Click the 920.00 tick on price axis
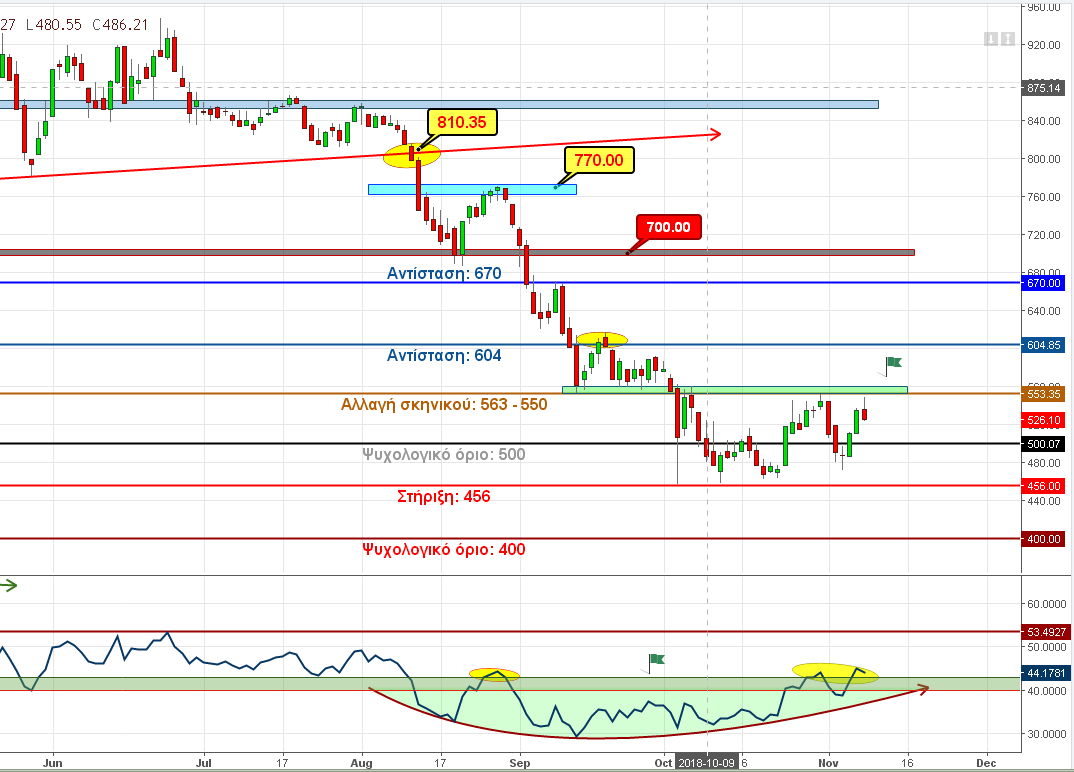The image size is (1074, 772). pyautogui.click(x=1044, y=45)
